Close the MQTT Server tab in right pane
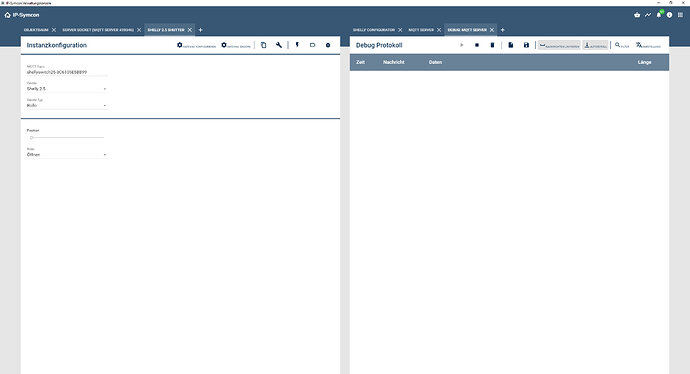This screenshot has height=374, width=690. pyautogui.click(x=439, y=30)
